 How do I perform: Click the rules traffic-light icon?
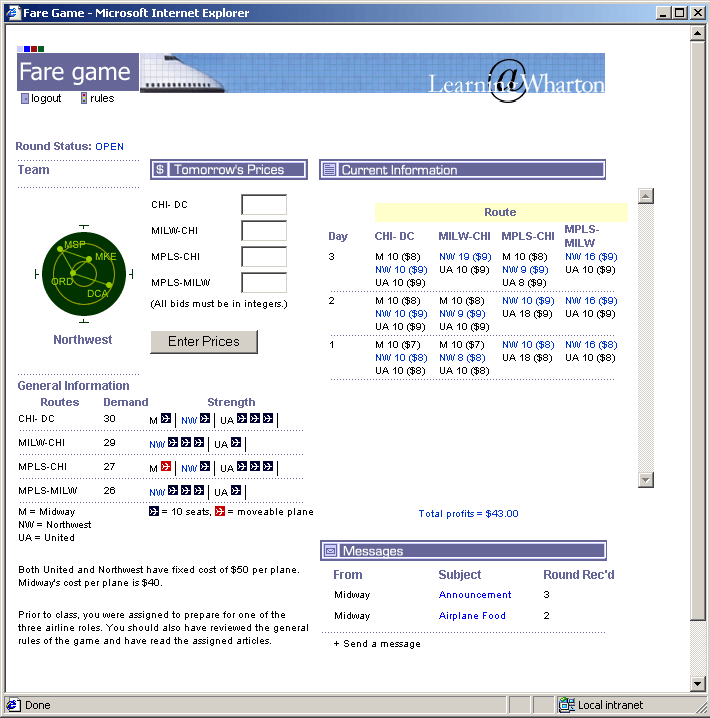84,98
